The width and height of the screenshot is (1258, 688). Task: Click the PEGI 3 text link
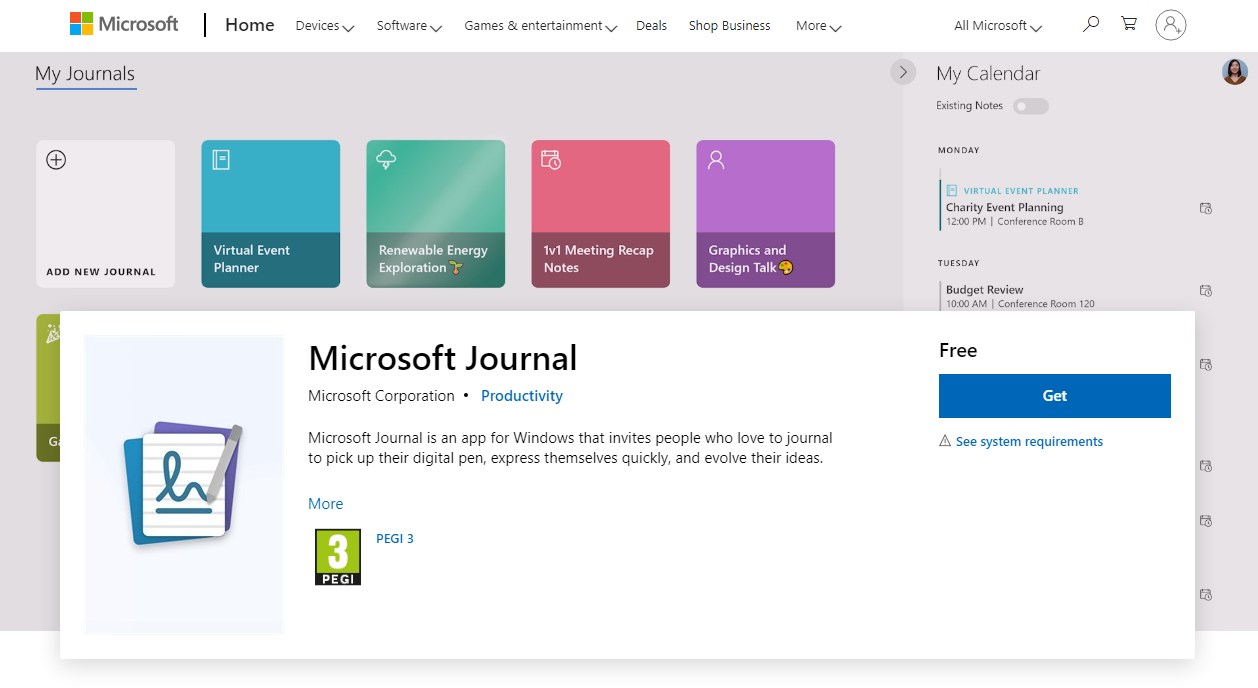(395, 538)
